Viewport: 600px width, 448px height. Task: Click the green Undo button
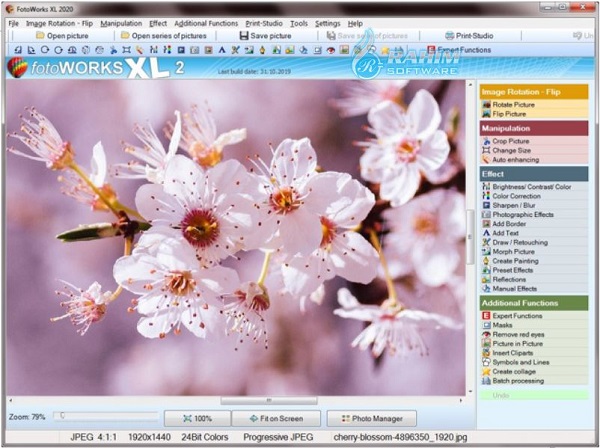pyautogui.click(x=534, y=395)
